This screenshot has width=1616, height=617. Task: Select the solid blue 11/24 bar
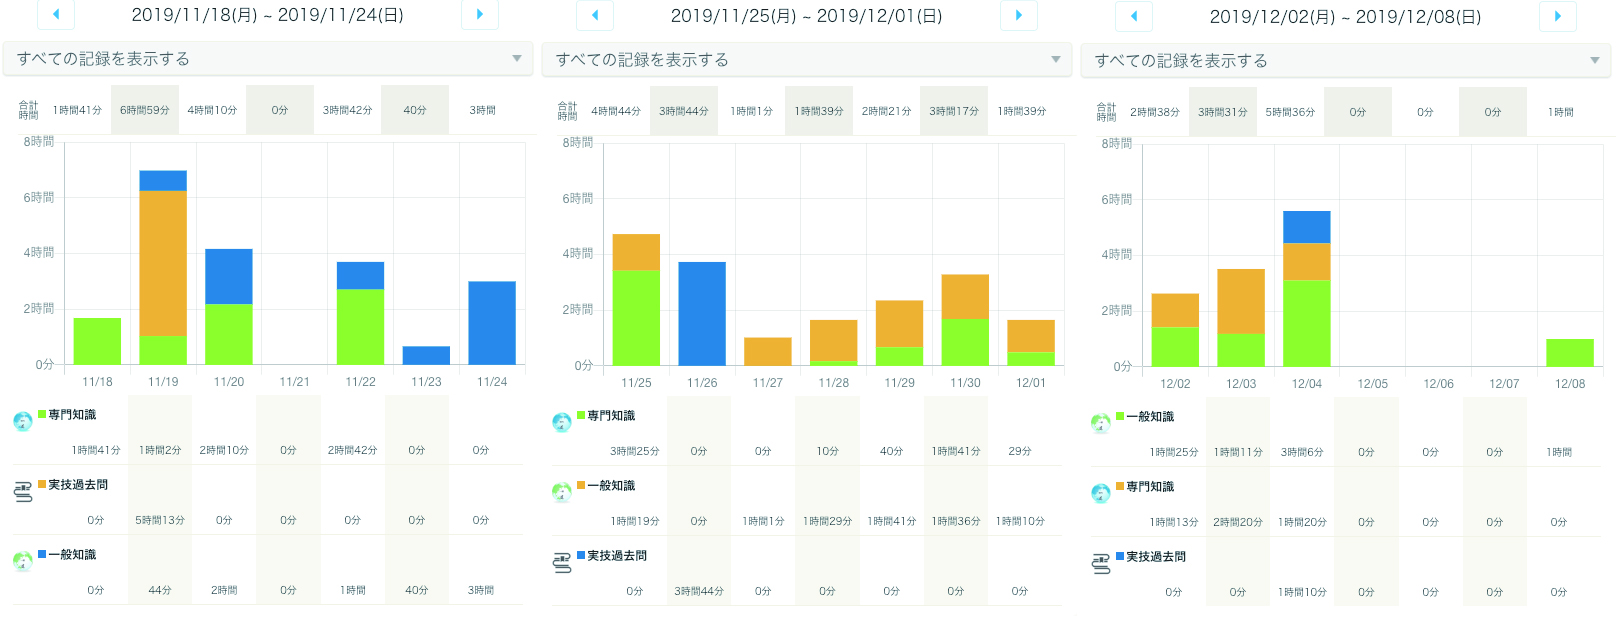(492, 323)
